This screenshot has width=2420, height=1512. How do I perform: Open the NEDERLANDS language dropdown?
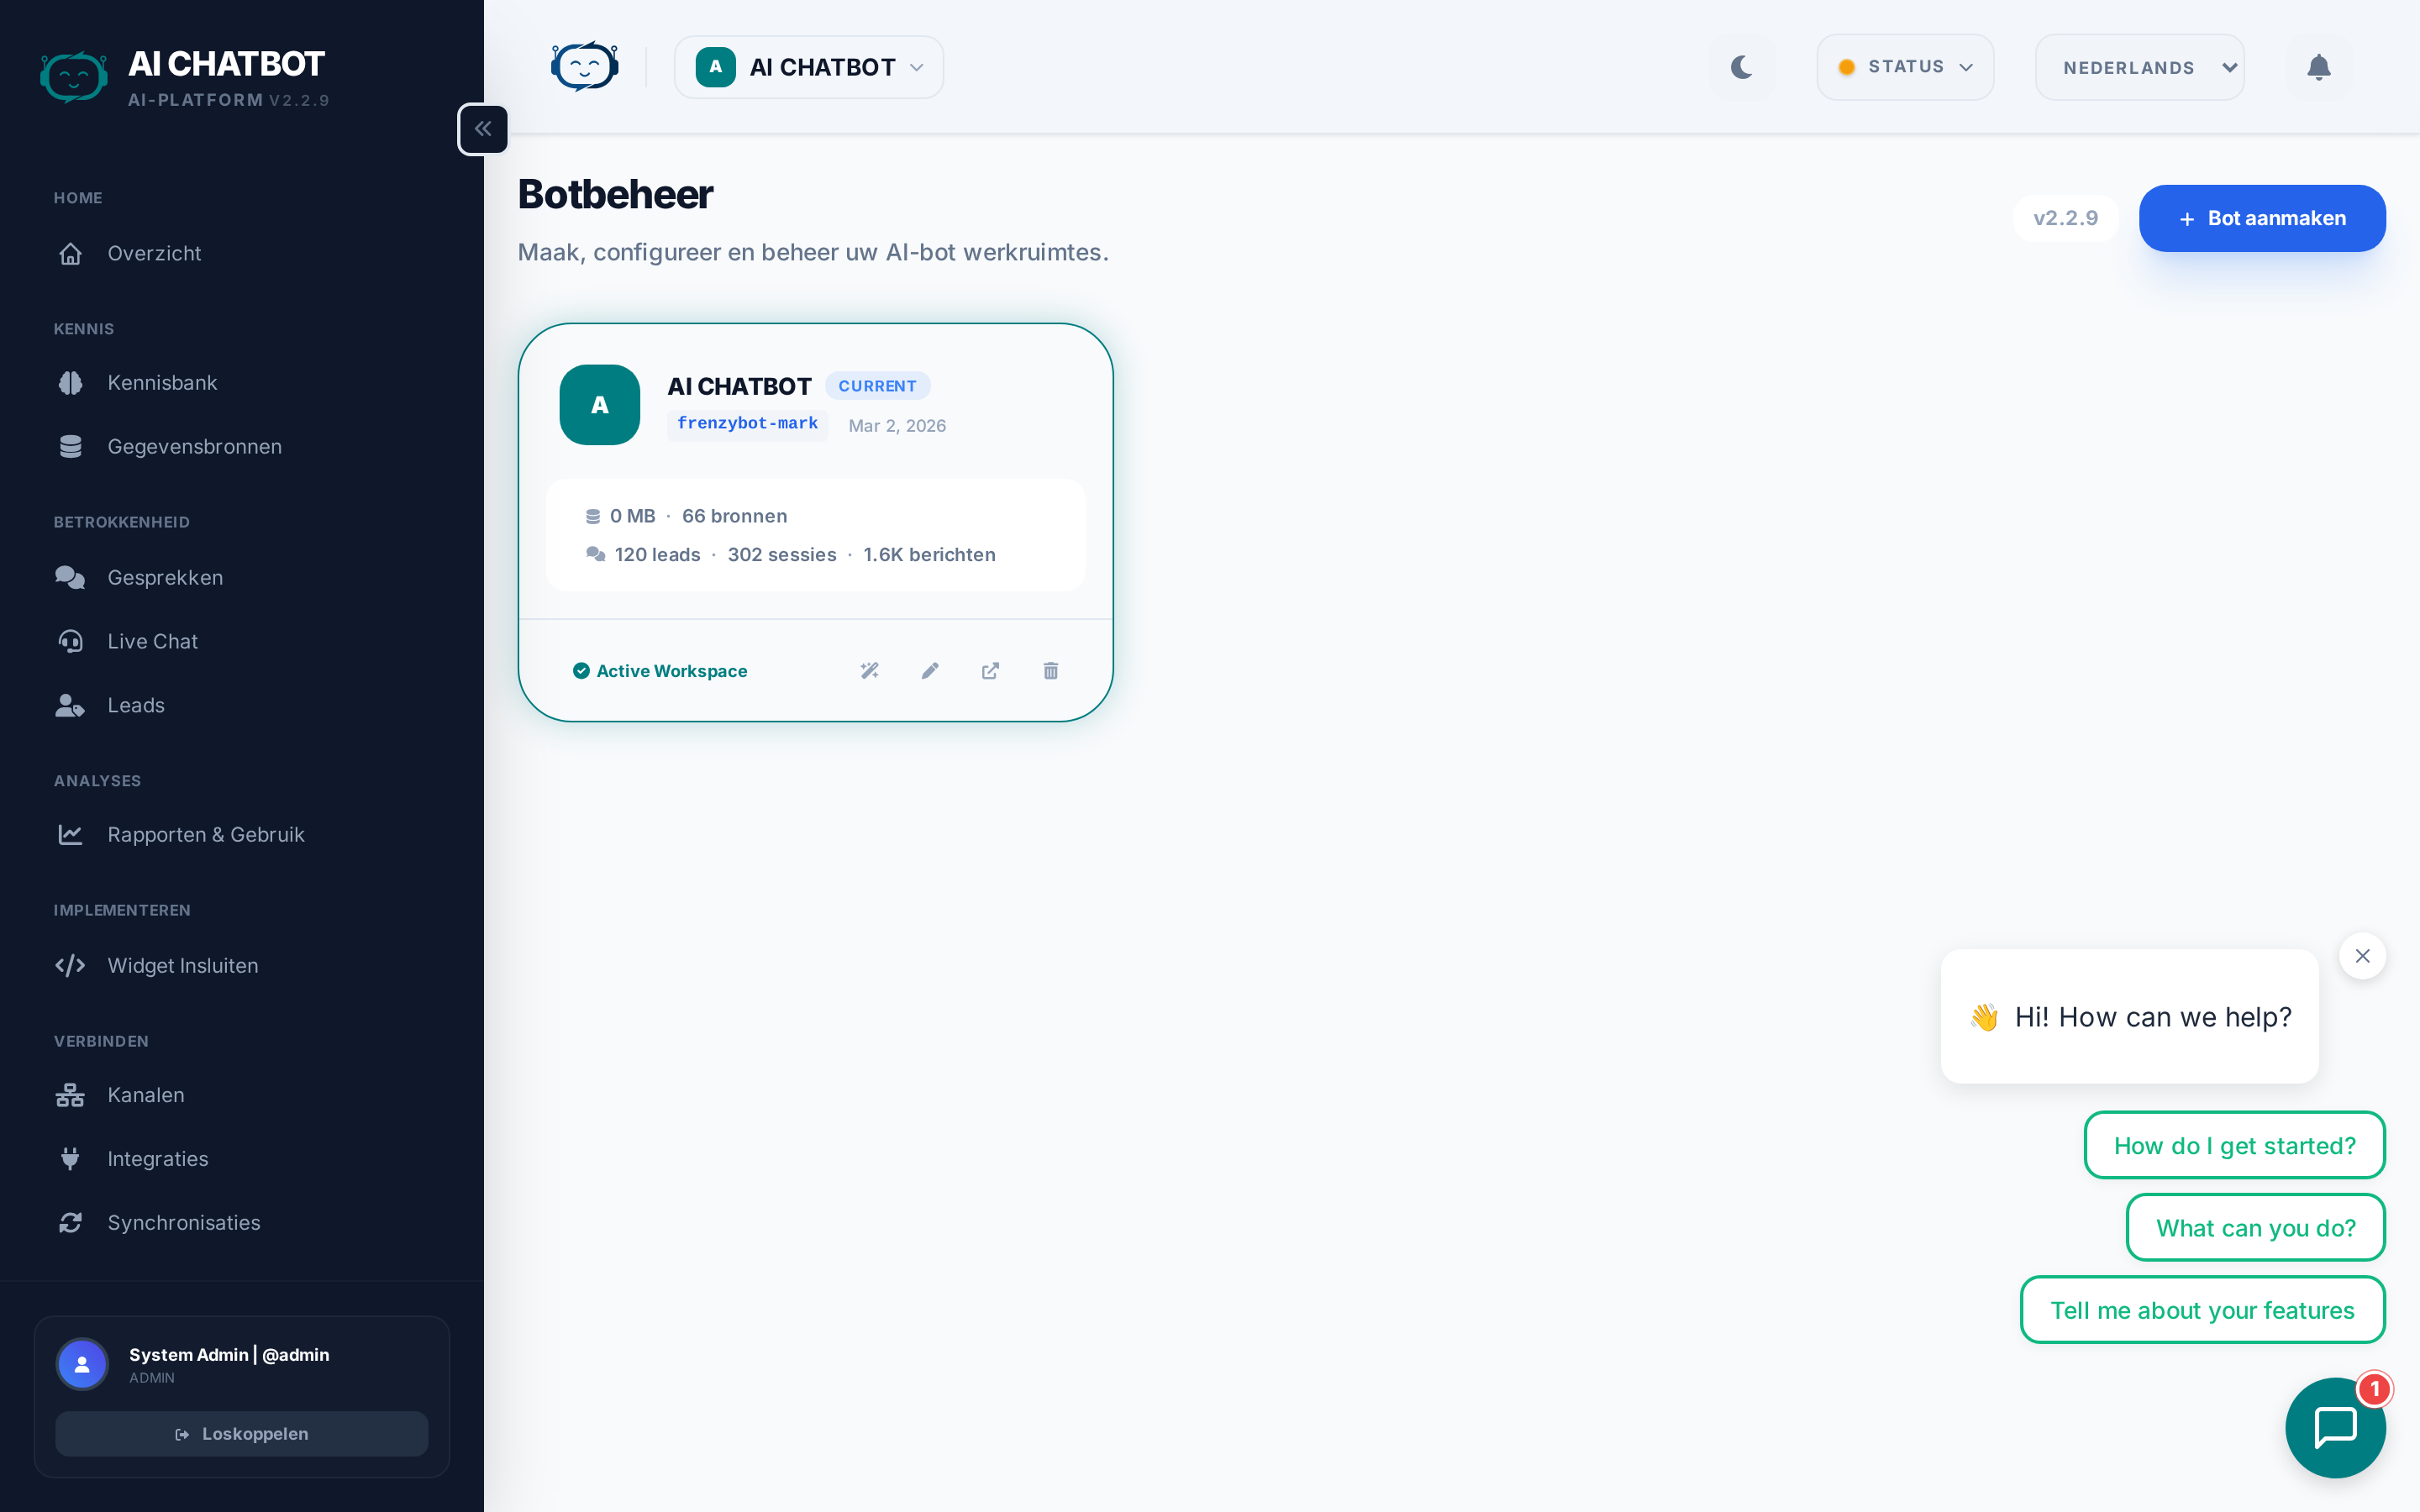pyautogui.click(x=2139, y=67)
